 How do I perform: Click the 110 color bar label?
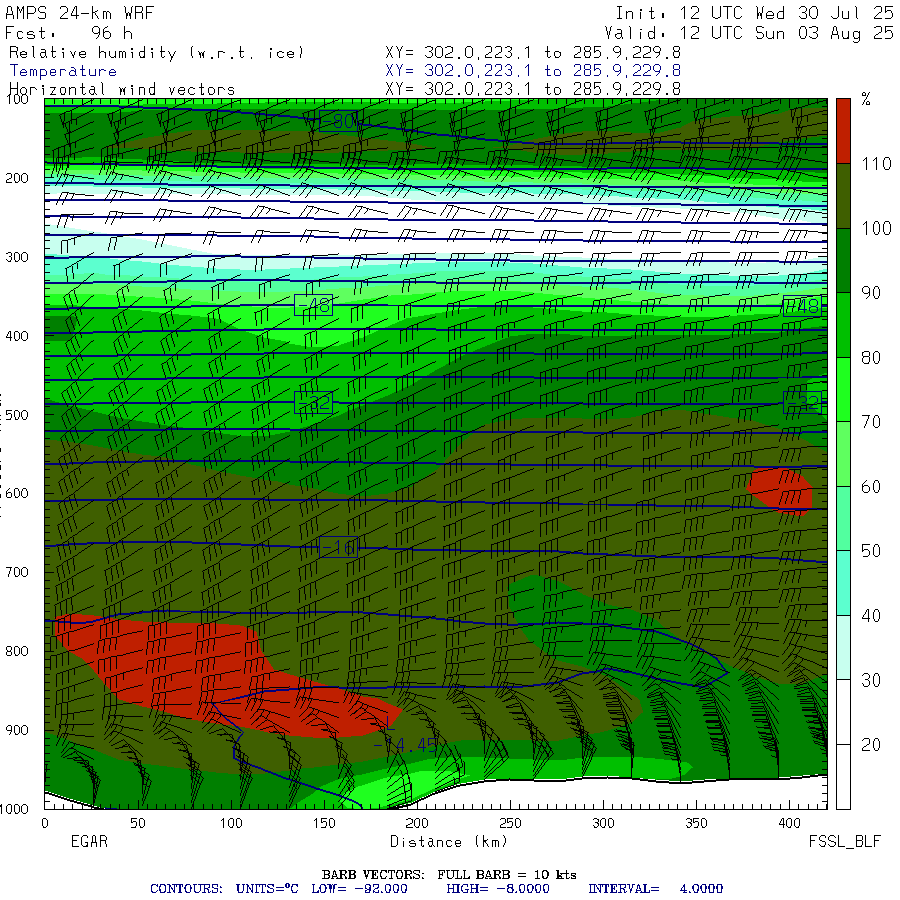coord(876,164)
